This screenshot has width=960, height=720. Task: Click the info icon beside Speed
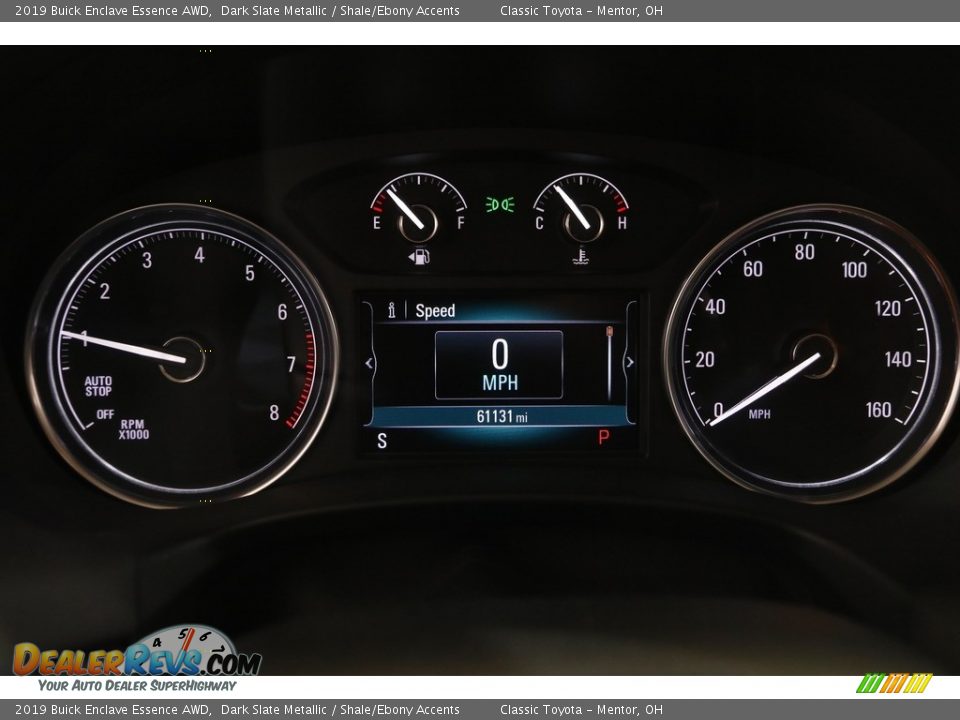pos(392,310)
